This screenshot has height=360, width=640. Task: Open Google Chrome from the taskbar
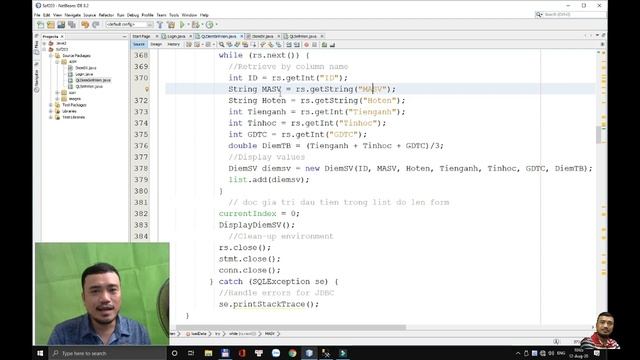pos(292,353)
